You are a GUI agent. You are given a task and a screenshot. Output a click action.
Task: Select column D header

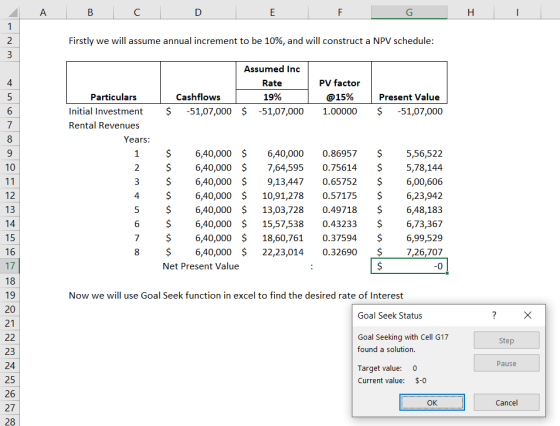click(198, 12)
